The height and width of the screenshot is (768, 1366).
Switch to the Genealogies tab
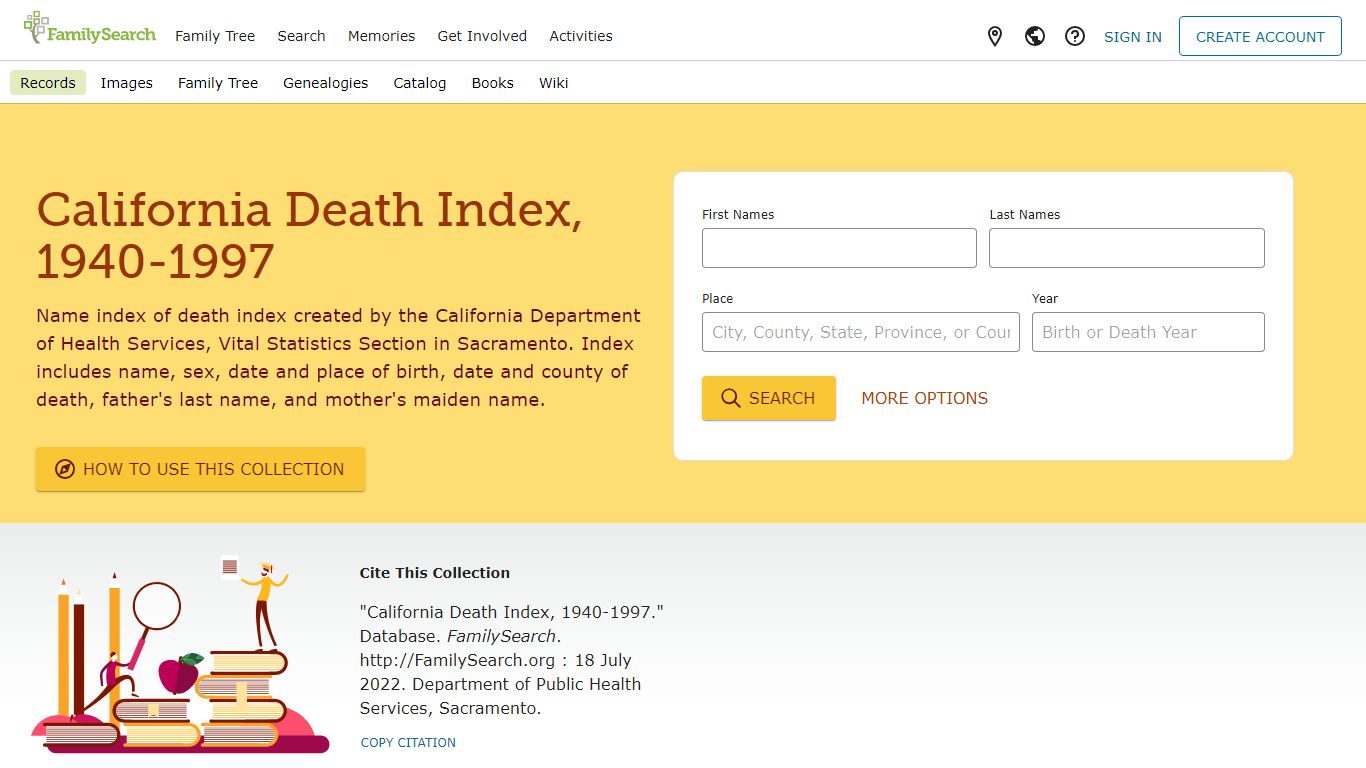326,83
